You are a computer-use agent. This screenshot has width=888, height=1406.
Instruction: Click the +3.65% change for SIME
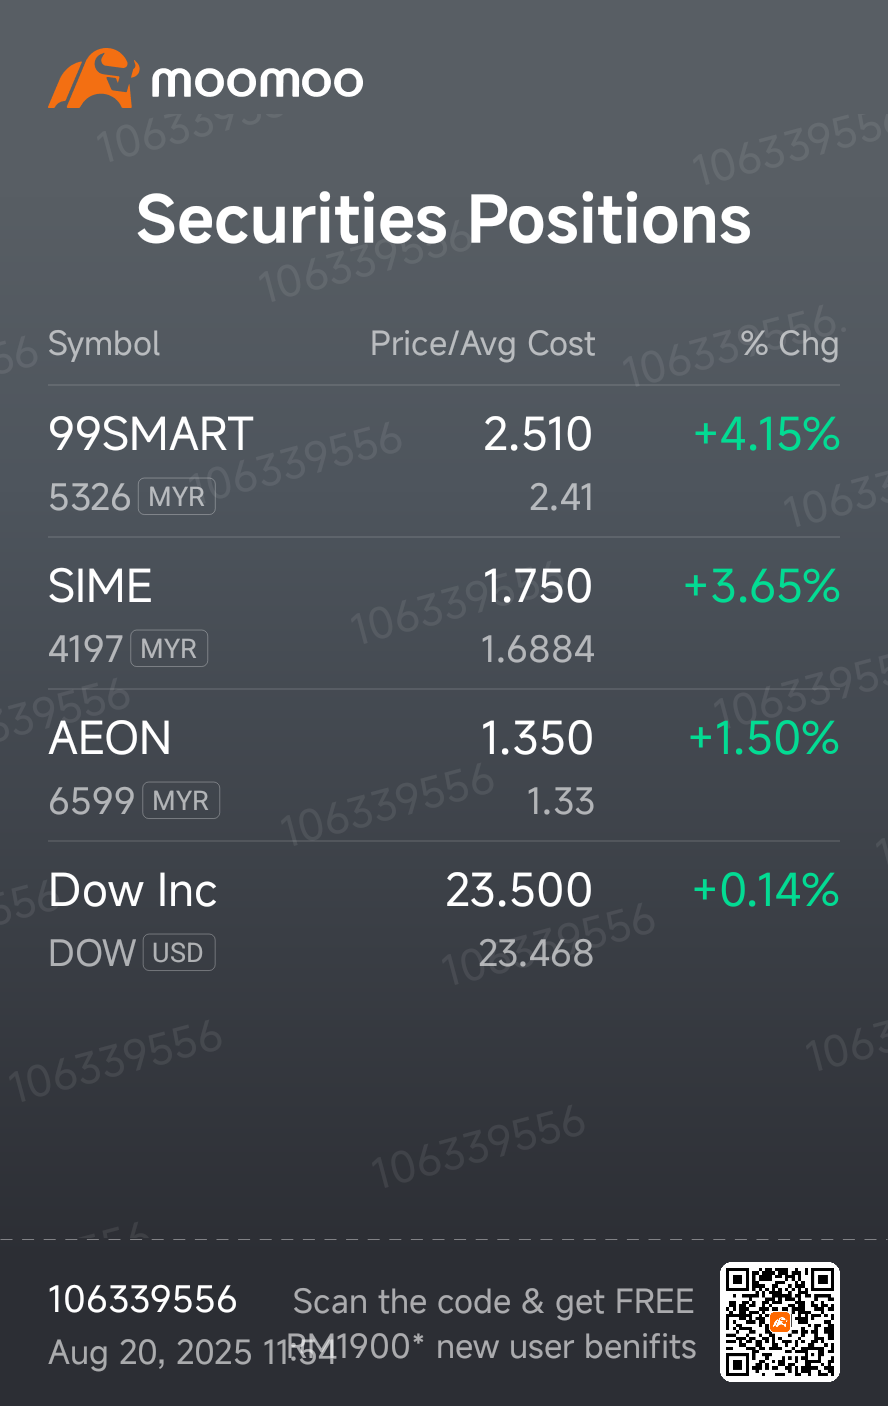pyautogui.click(x=762, y=586)
